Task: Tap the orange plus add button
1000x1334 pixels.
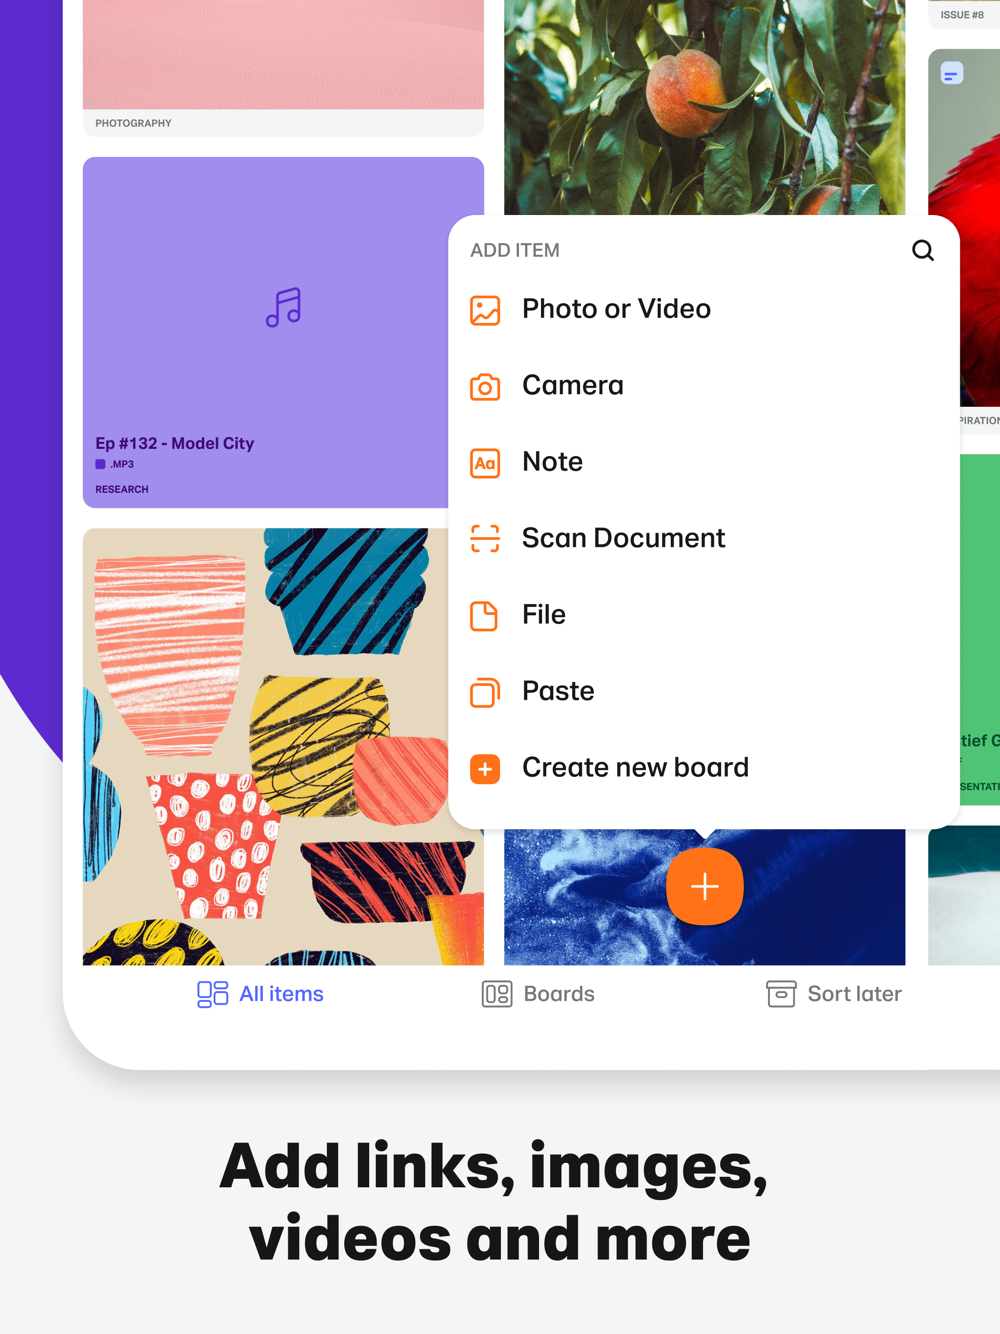Action: (x=705, y=886)
